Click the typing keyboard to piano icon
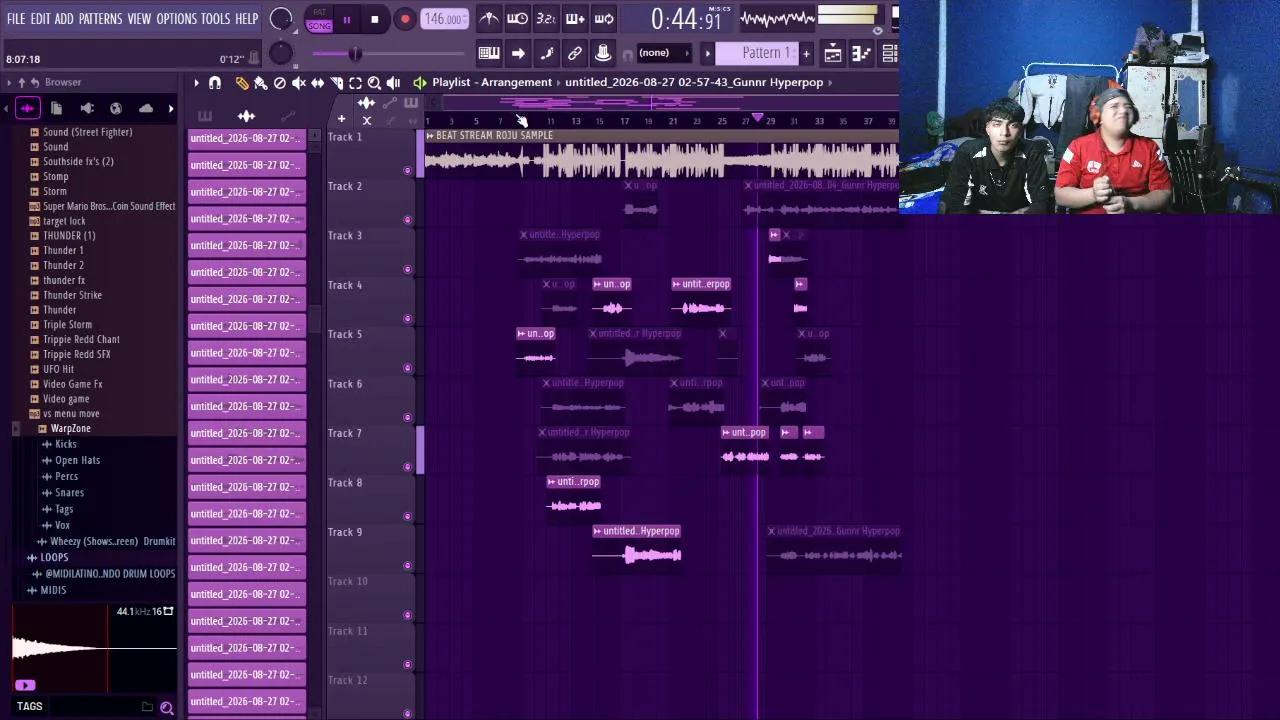The width and height of the screenshot is (1280, 720). coord(489,53)
